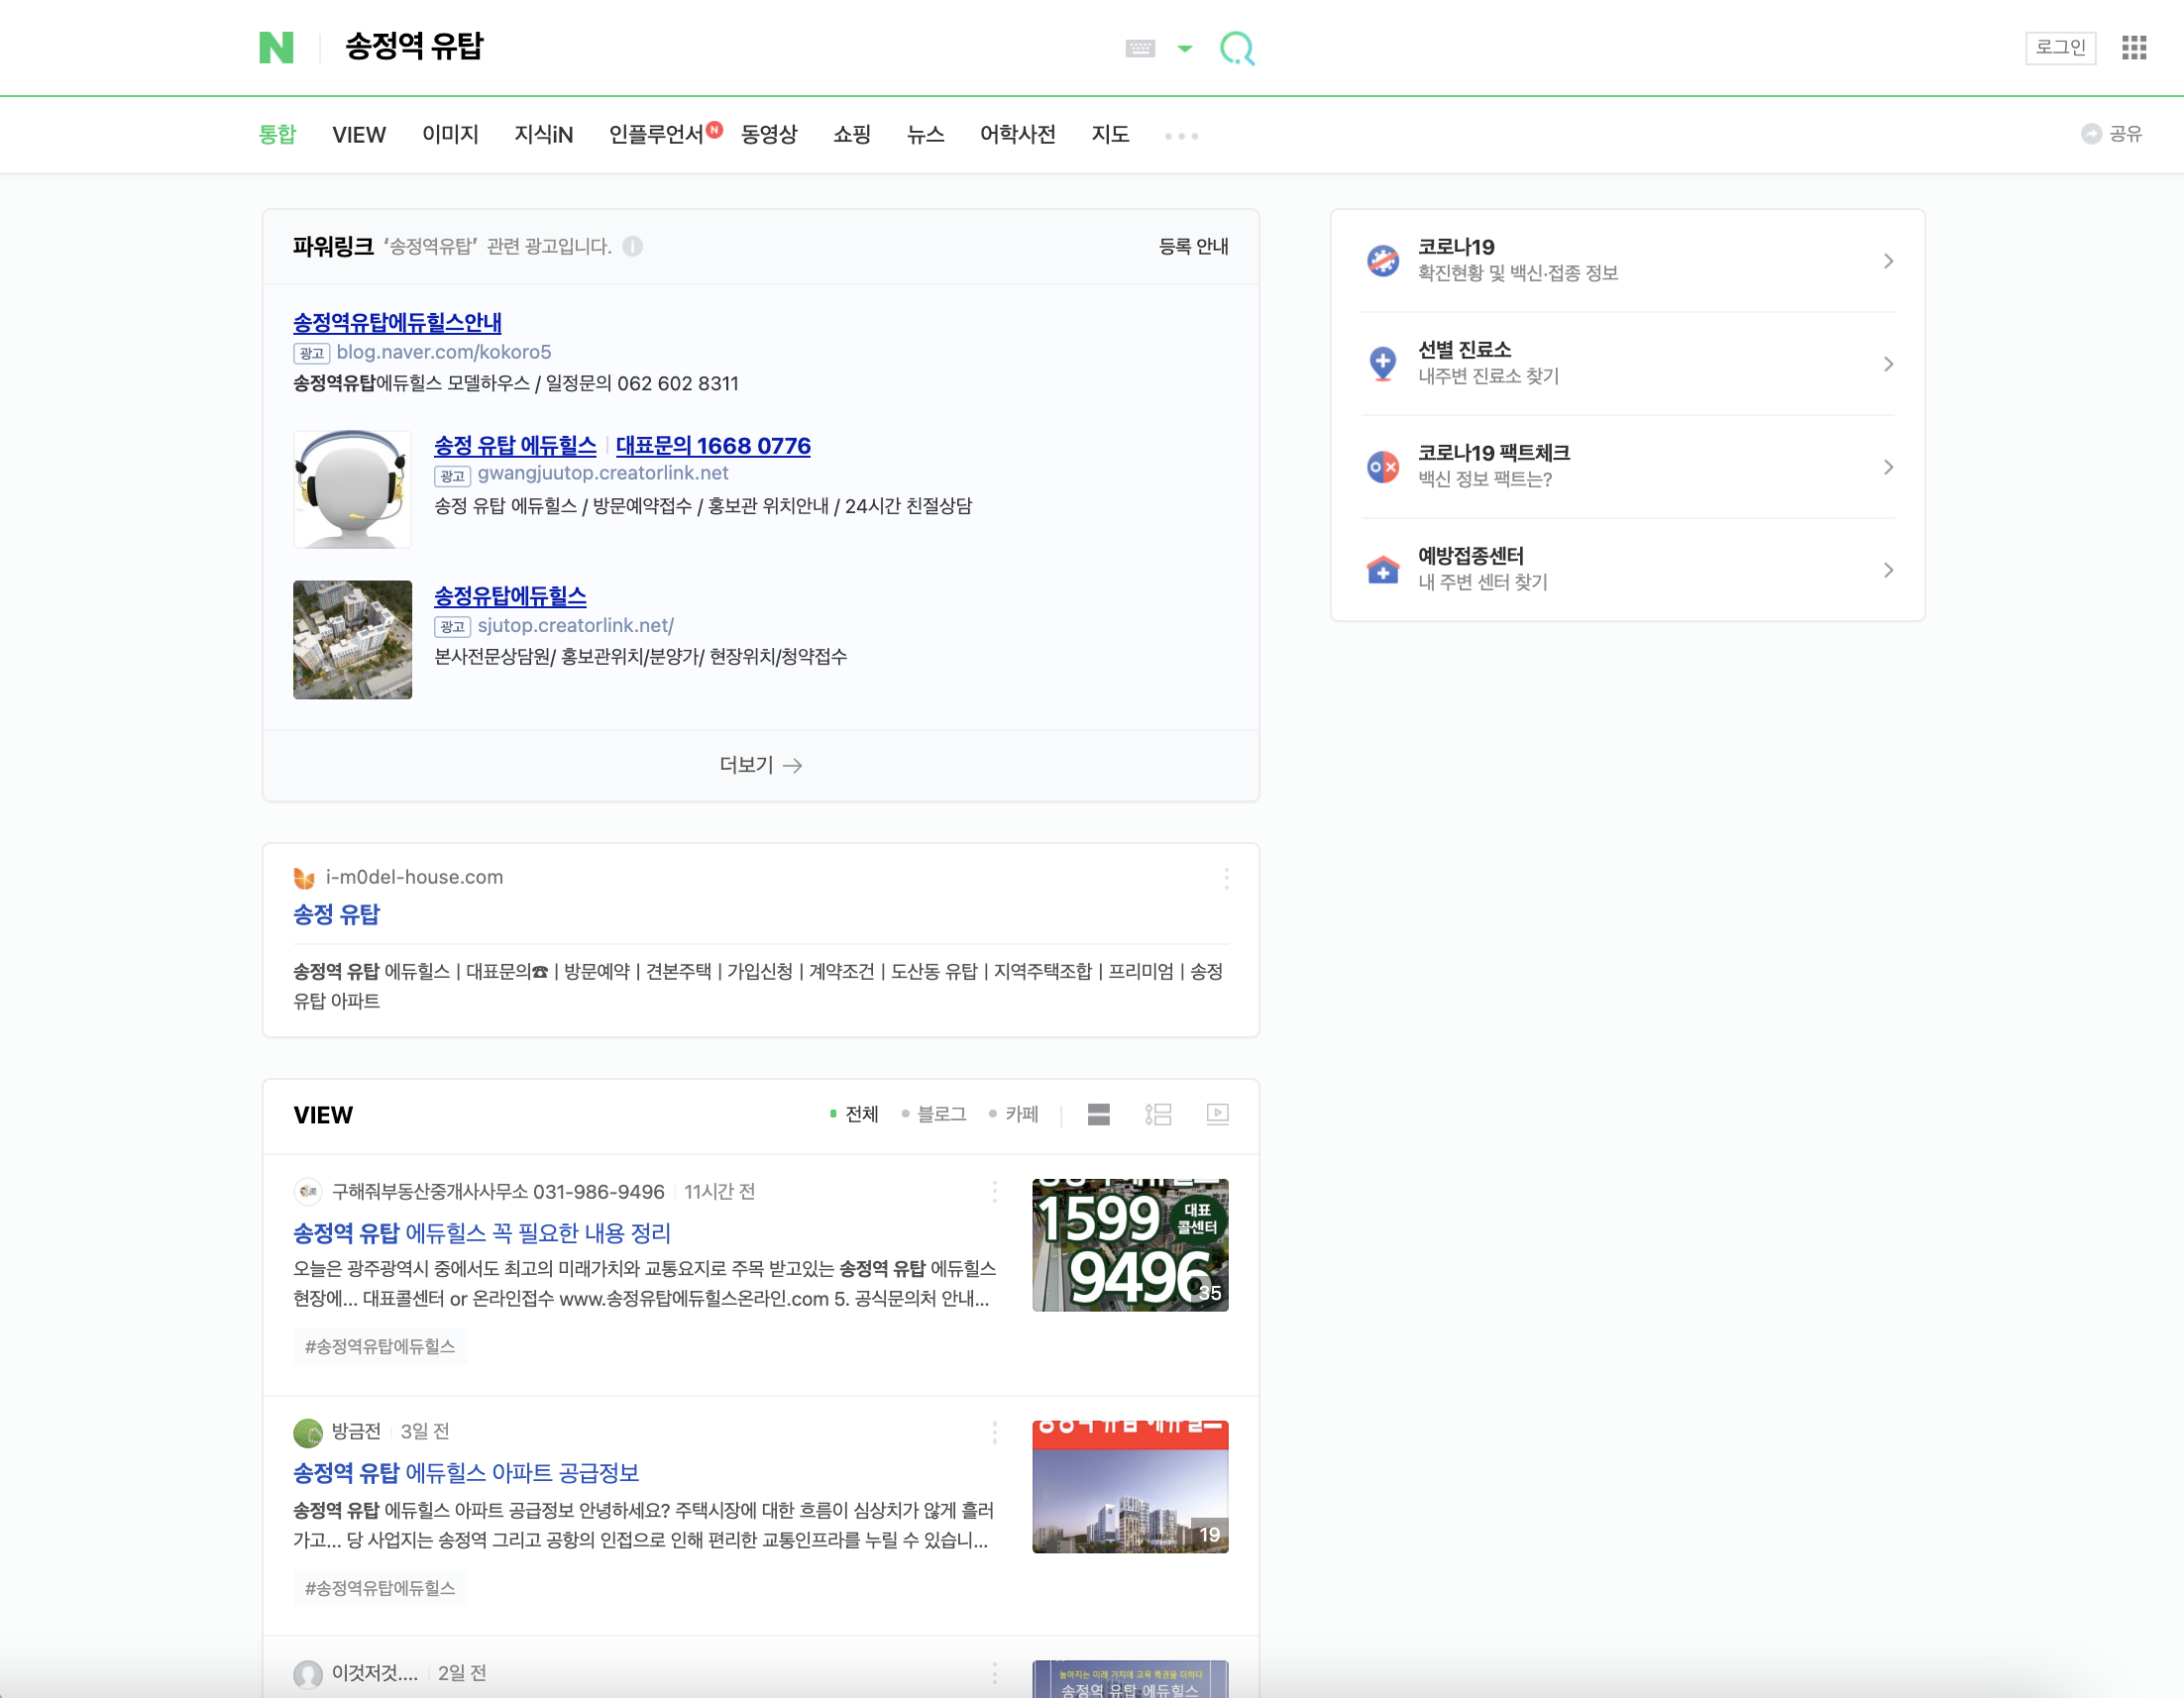Expand more tabs via three dots
The height and width of the screenshot is (1698, 2184).
(x=1181, y=136)
